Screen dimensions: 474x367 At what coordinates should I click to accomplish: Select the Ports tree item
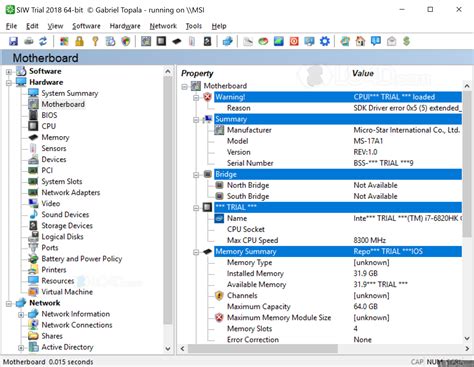(x=50, y=248)
